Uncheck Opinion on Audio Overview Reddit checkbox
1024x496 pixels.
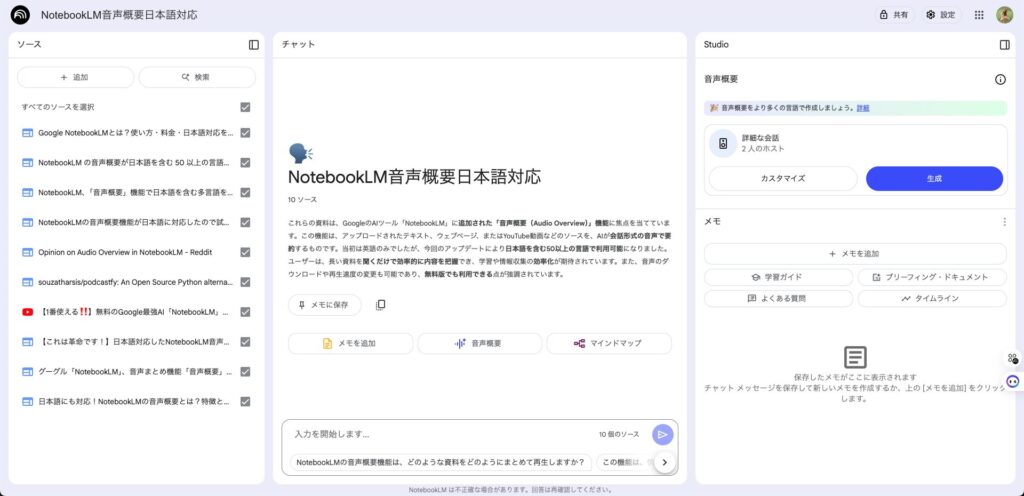click(x=245, y=252)
